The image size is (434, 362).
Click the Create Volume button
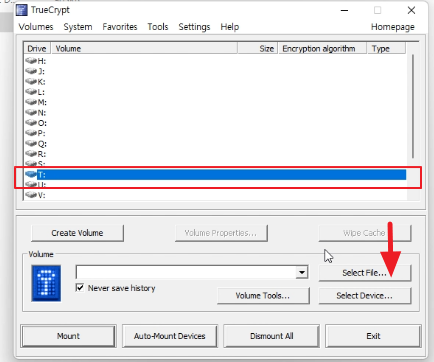(77, 233)
